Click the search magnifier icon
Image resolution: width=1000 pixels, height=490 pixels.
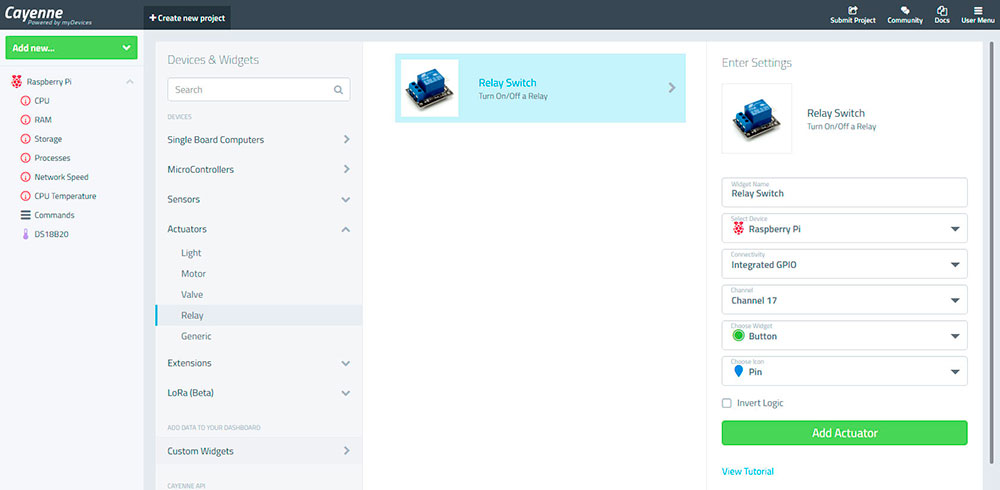[339, 90]
